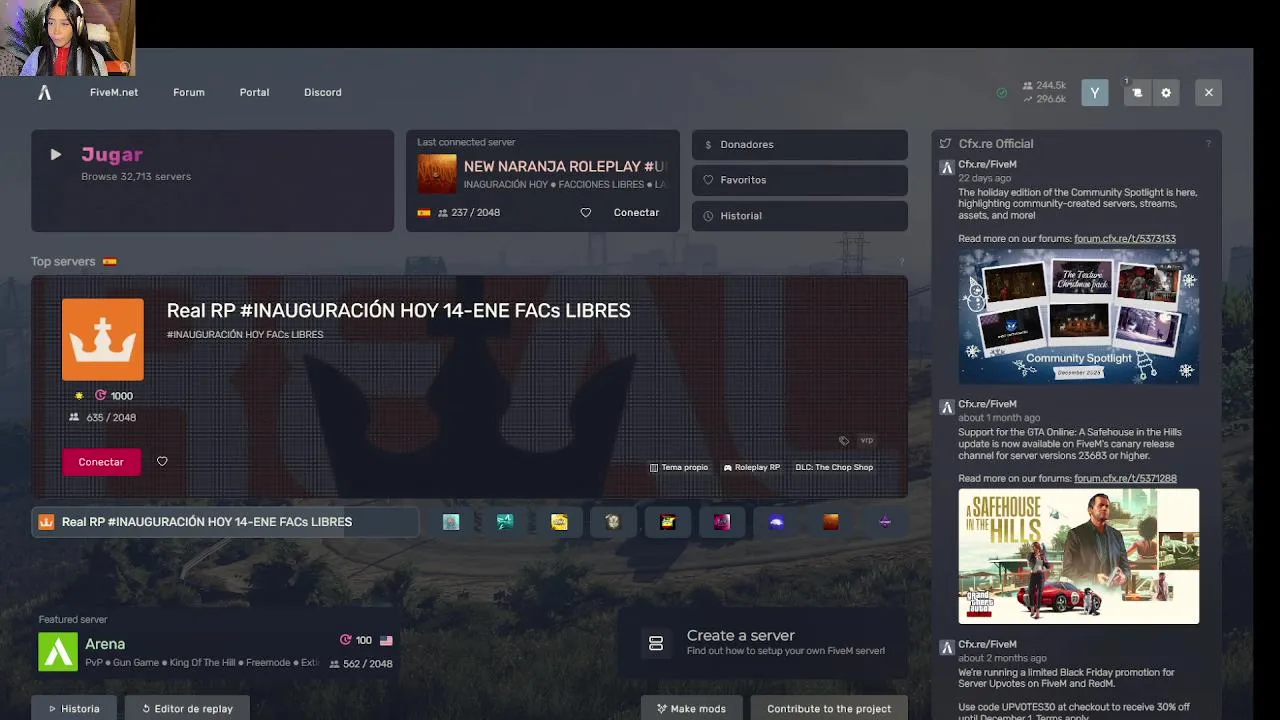Select the magenta server icon in the strip

coord(722,522)
